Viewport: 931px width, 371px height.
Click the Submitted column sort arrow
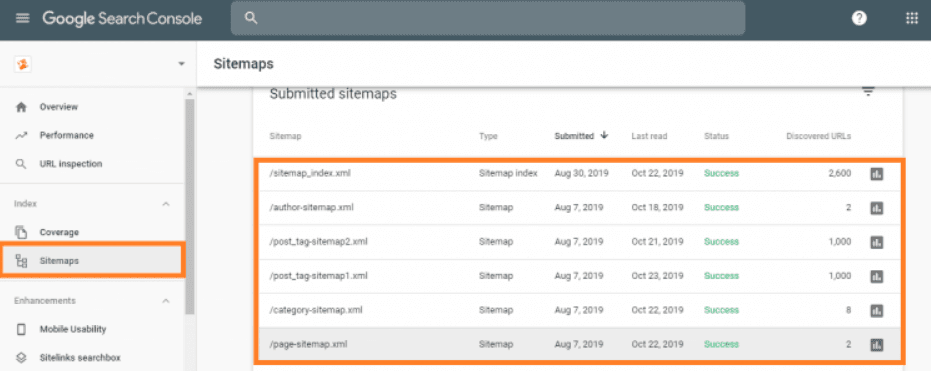(x=604, y=135)
